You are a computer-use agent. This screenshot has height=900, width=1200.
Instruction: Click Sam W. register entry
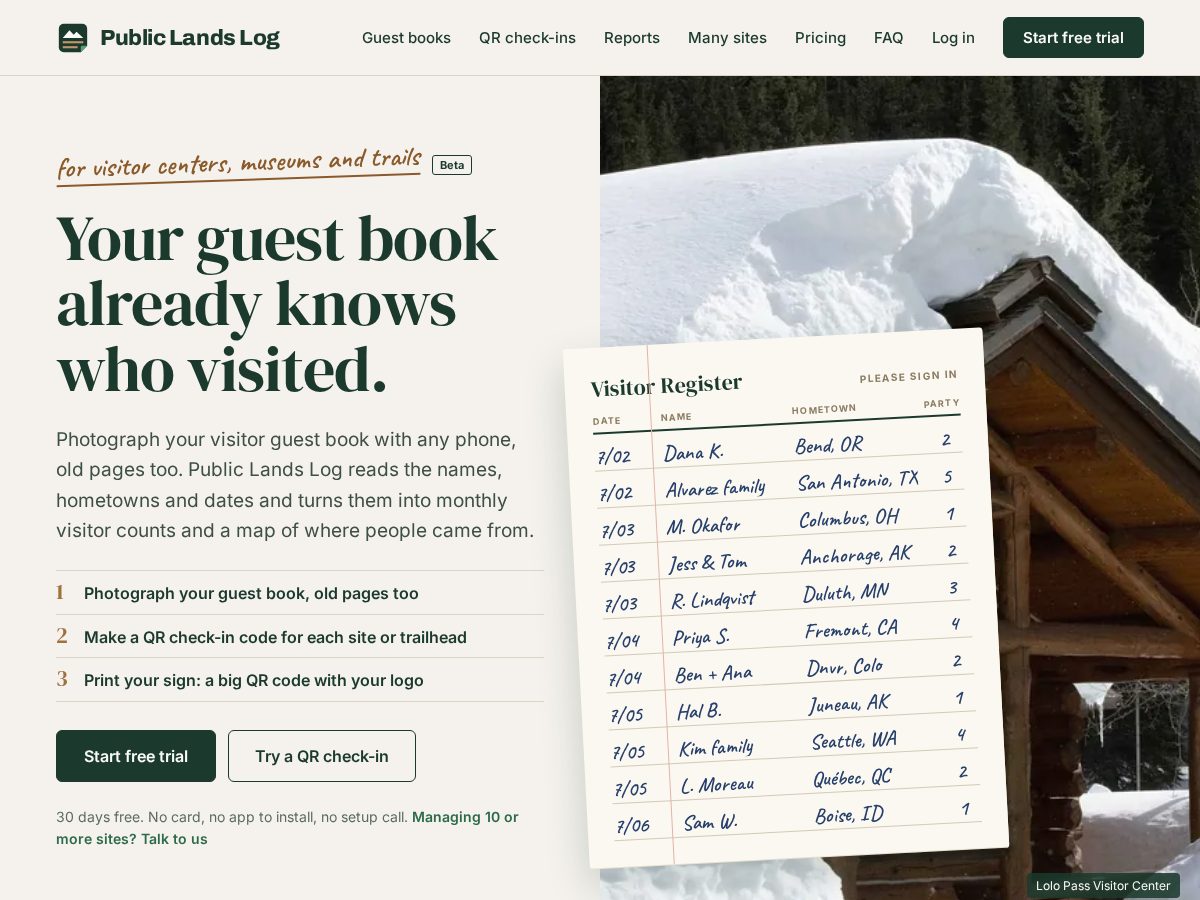pos(710,822)
